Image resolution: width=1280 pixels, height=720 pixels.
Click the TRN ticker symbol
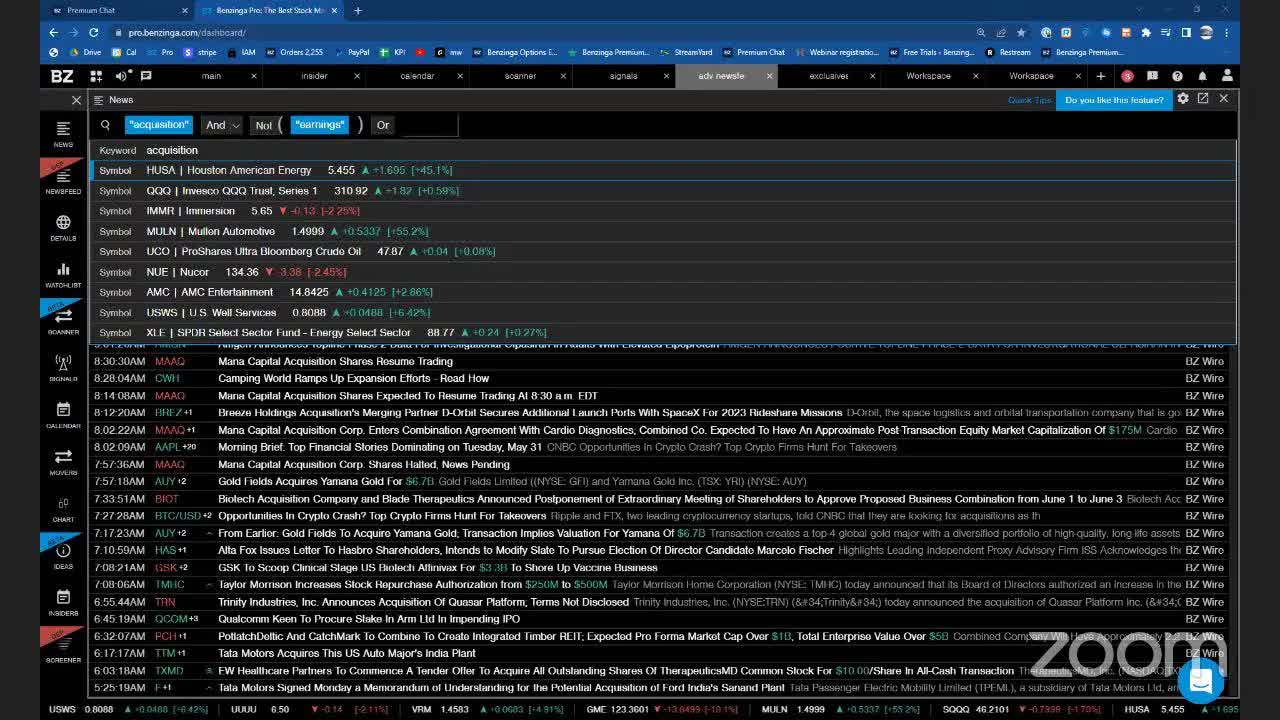click(x=165, y=602)
